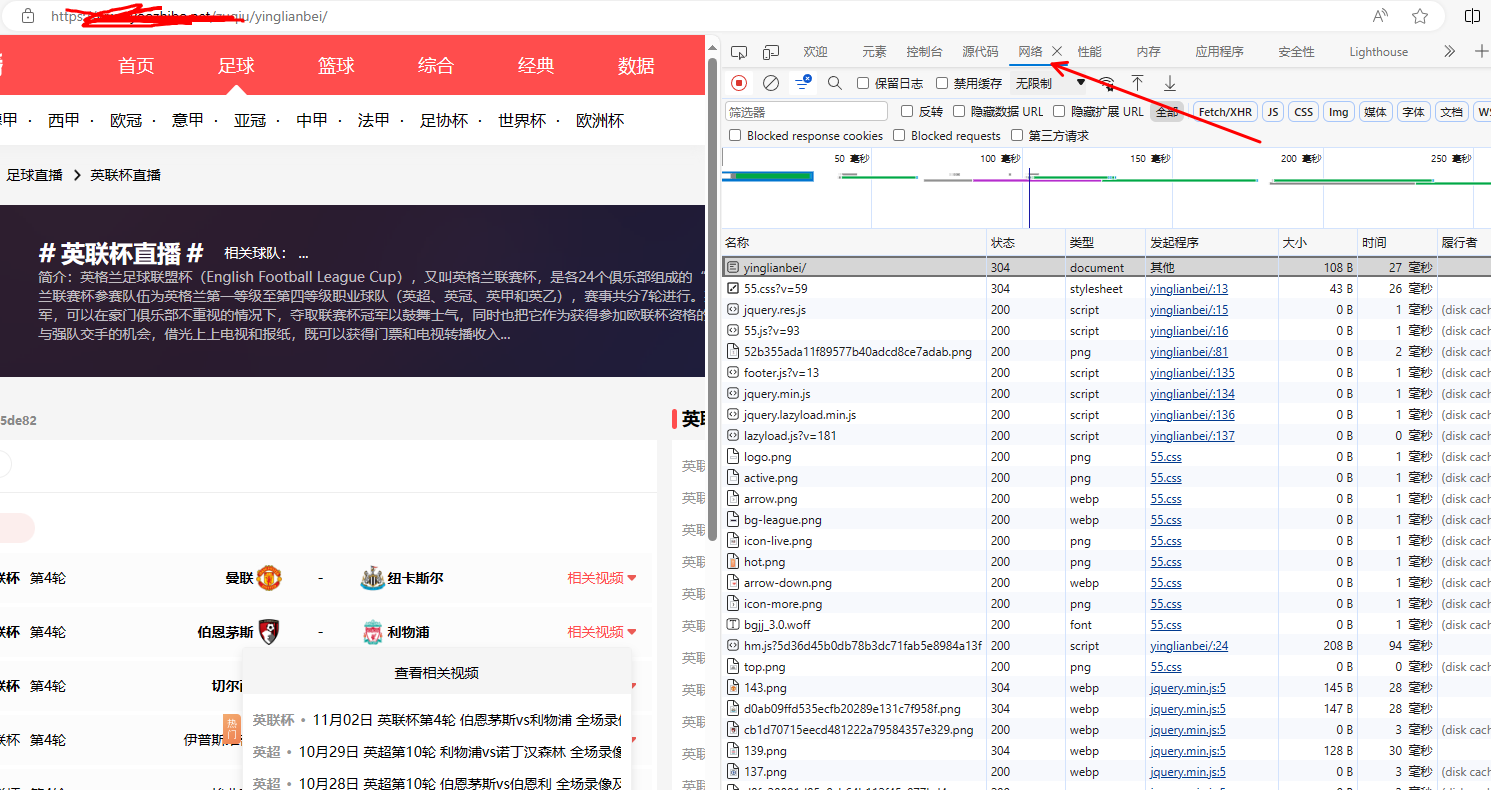View site information lock icon
The width and height of the screenshot is (1491, 790).
click(x=28, y=16)
